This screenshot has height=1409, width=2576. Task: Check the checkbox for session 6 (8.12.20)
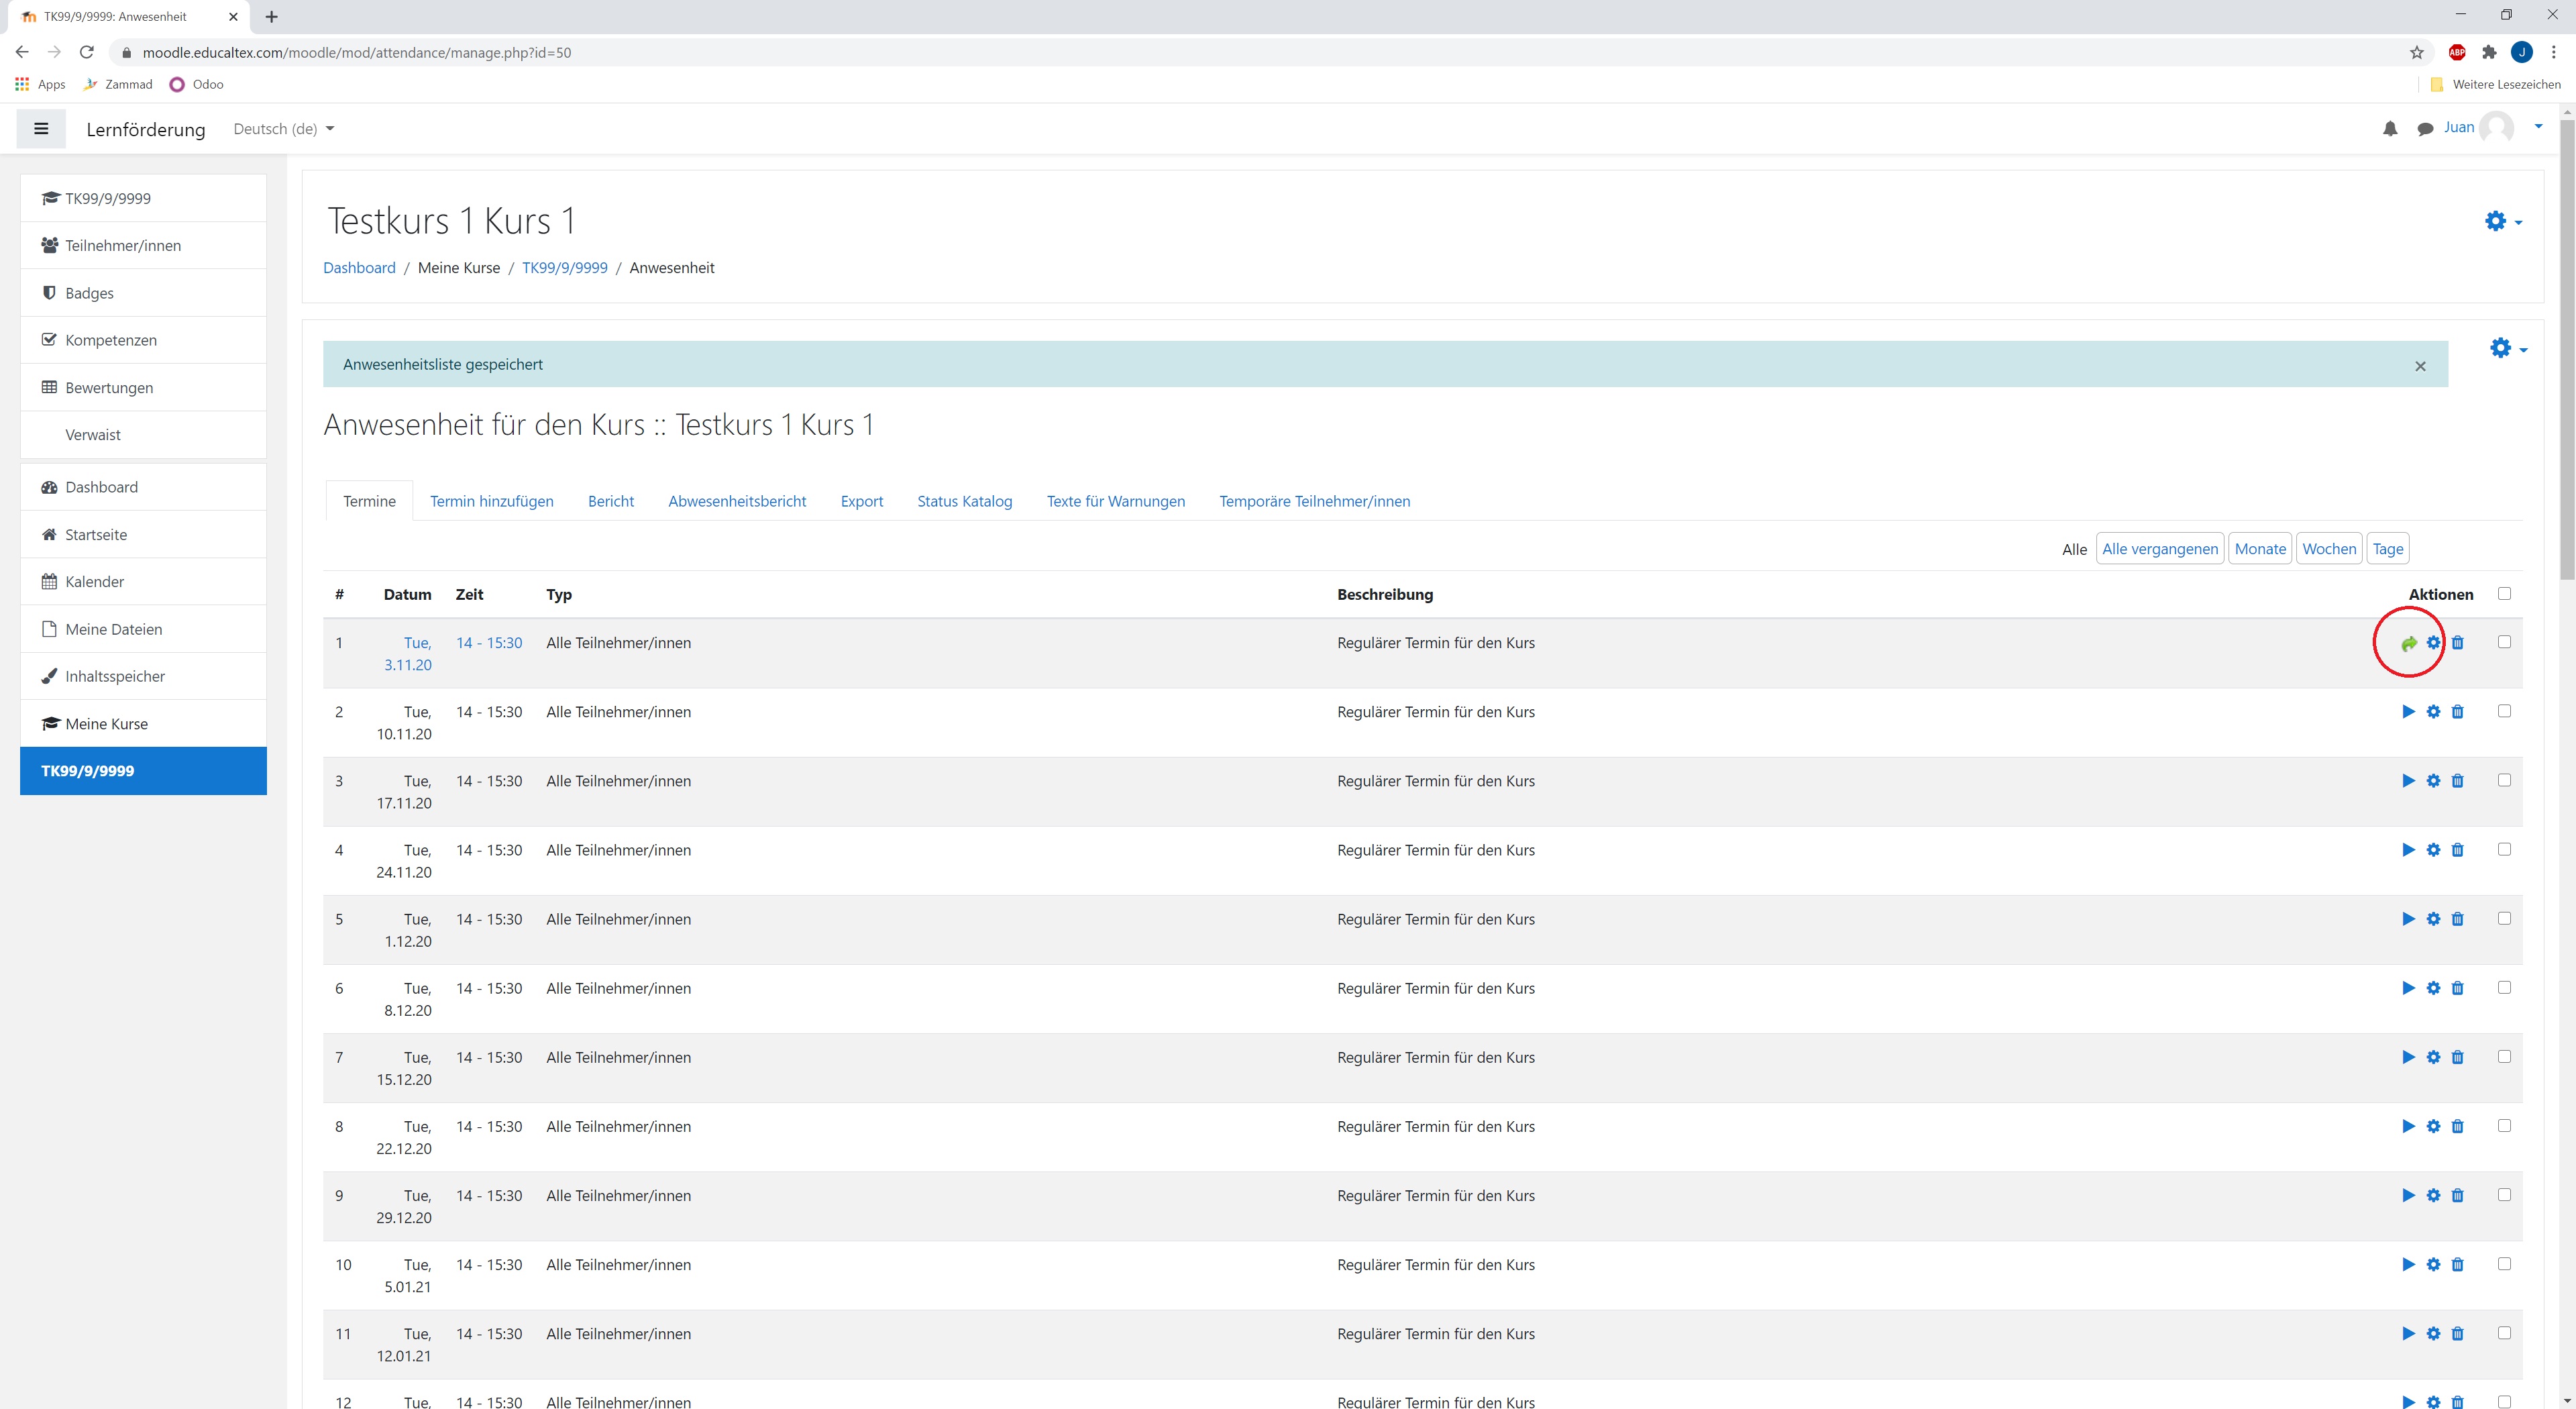tap(2504, 987)
